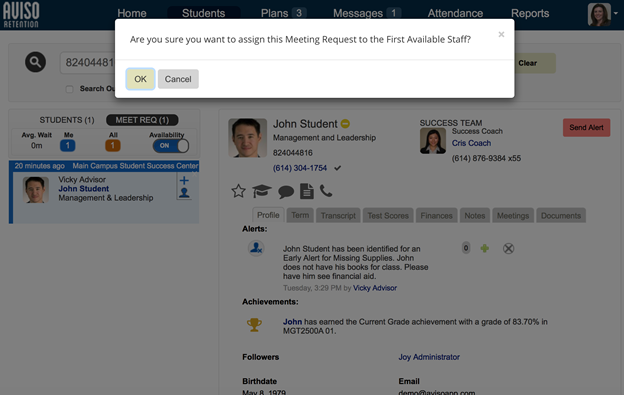
Task: Open the Home nav item
Action: point(132,13)
